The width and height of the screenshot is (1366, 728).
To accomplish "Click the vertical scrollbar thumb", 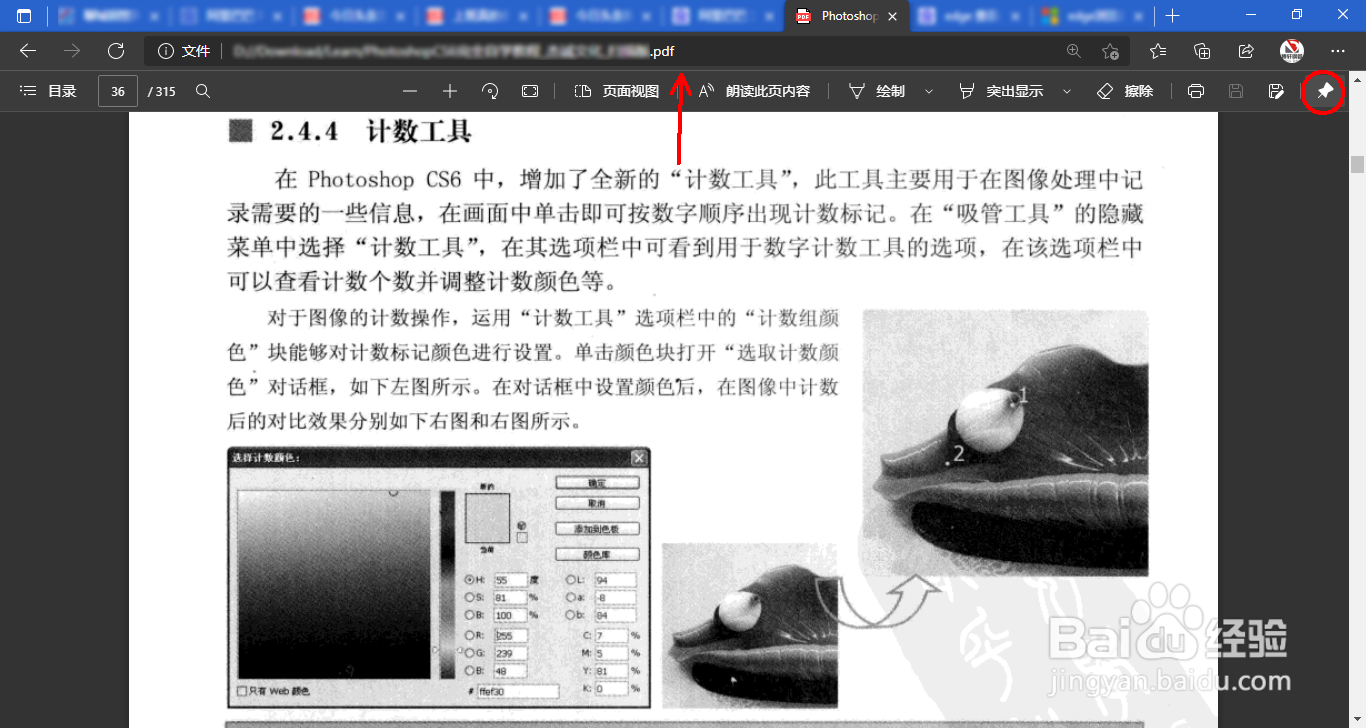I will pyautogui.click(x=1357, y=164).
